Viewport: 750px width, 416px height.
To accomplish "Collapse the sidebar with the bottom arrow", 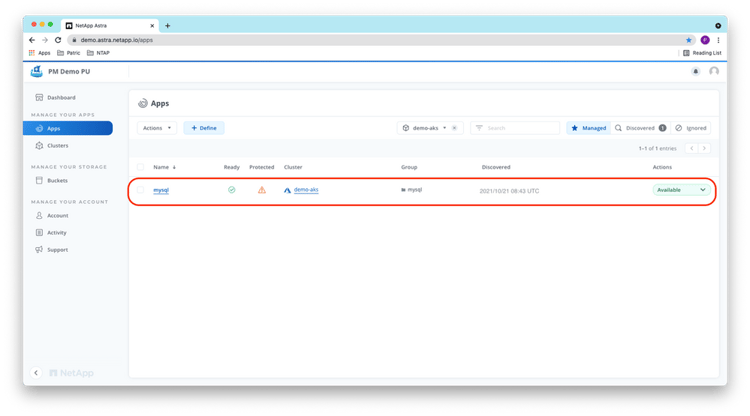I will [37, 372].
